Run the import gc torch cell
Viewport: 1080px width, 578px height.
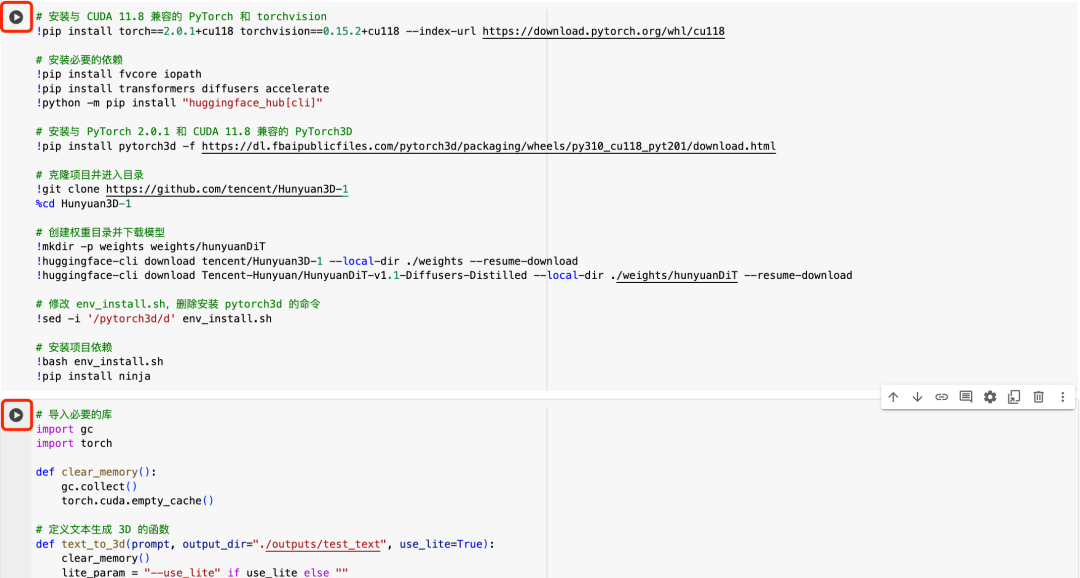point(16,415)
